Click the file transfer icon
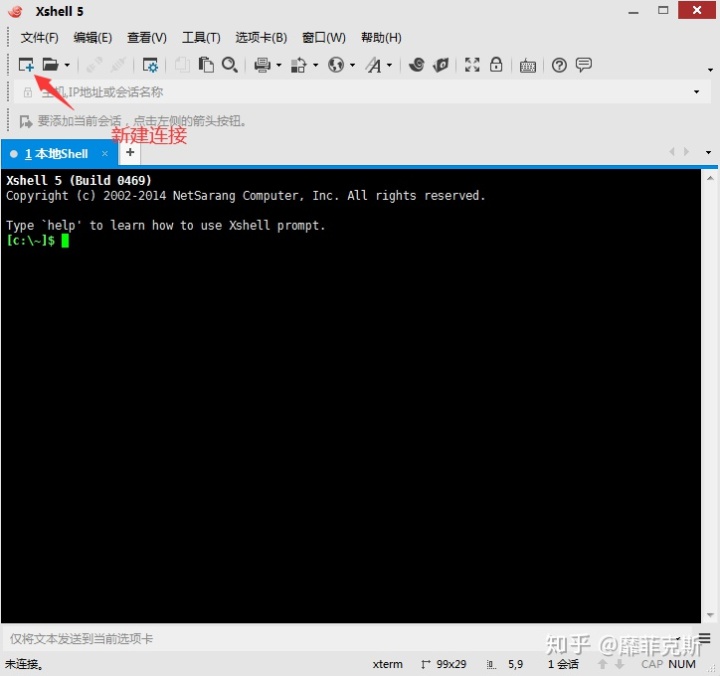The height and width of the screenshot is (676, 720). click(298, 65)
